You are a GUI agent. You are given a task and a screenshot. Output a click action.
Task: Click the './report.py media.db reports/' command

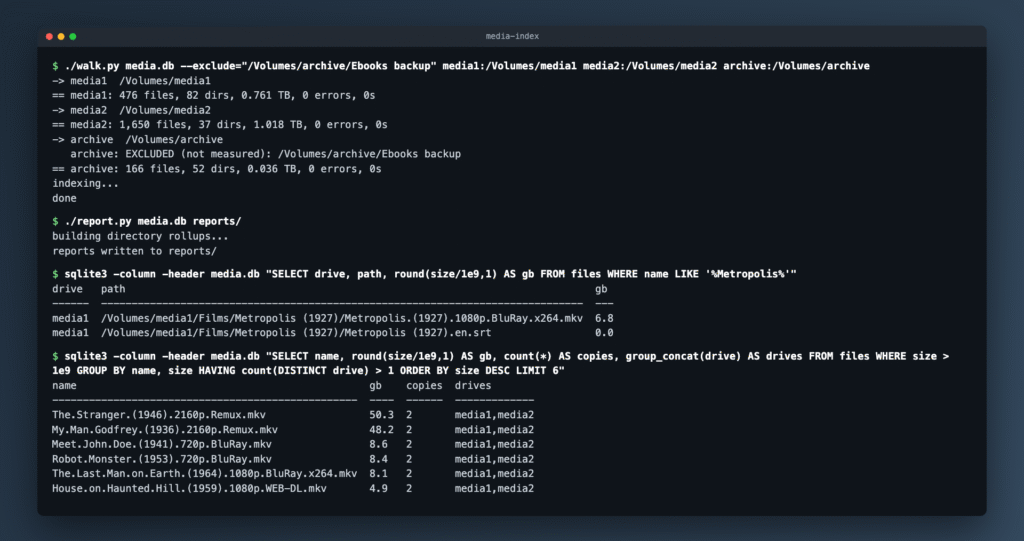point(147,221)
